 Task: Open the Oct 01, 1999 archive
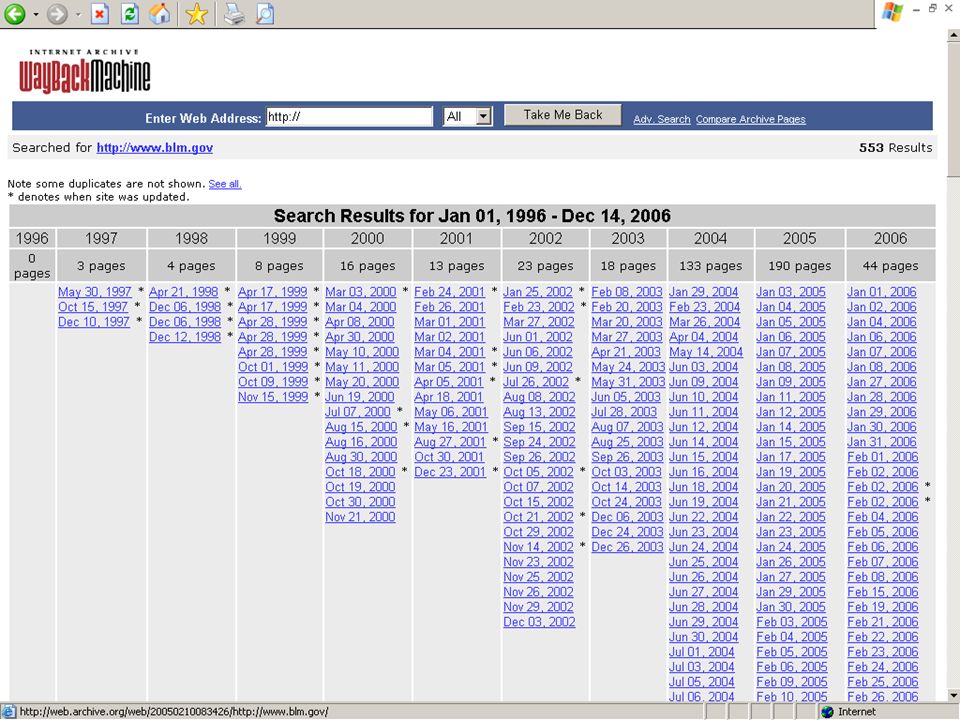[273, 367]
